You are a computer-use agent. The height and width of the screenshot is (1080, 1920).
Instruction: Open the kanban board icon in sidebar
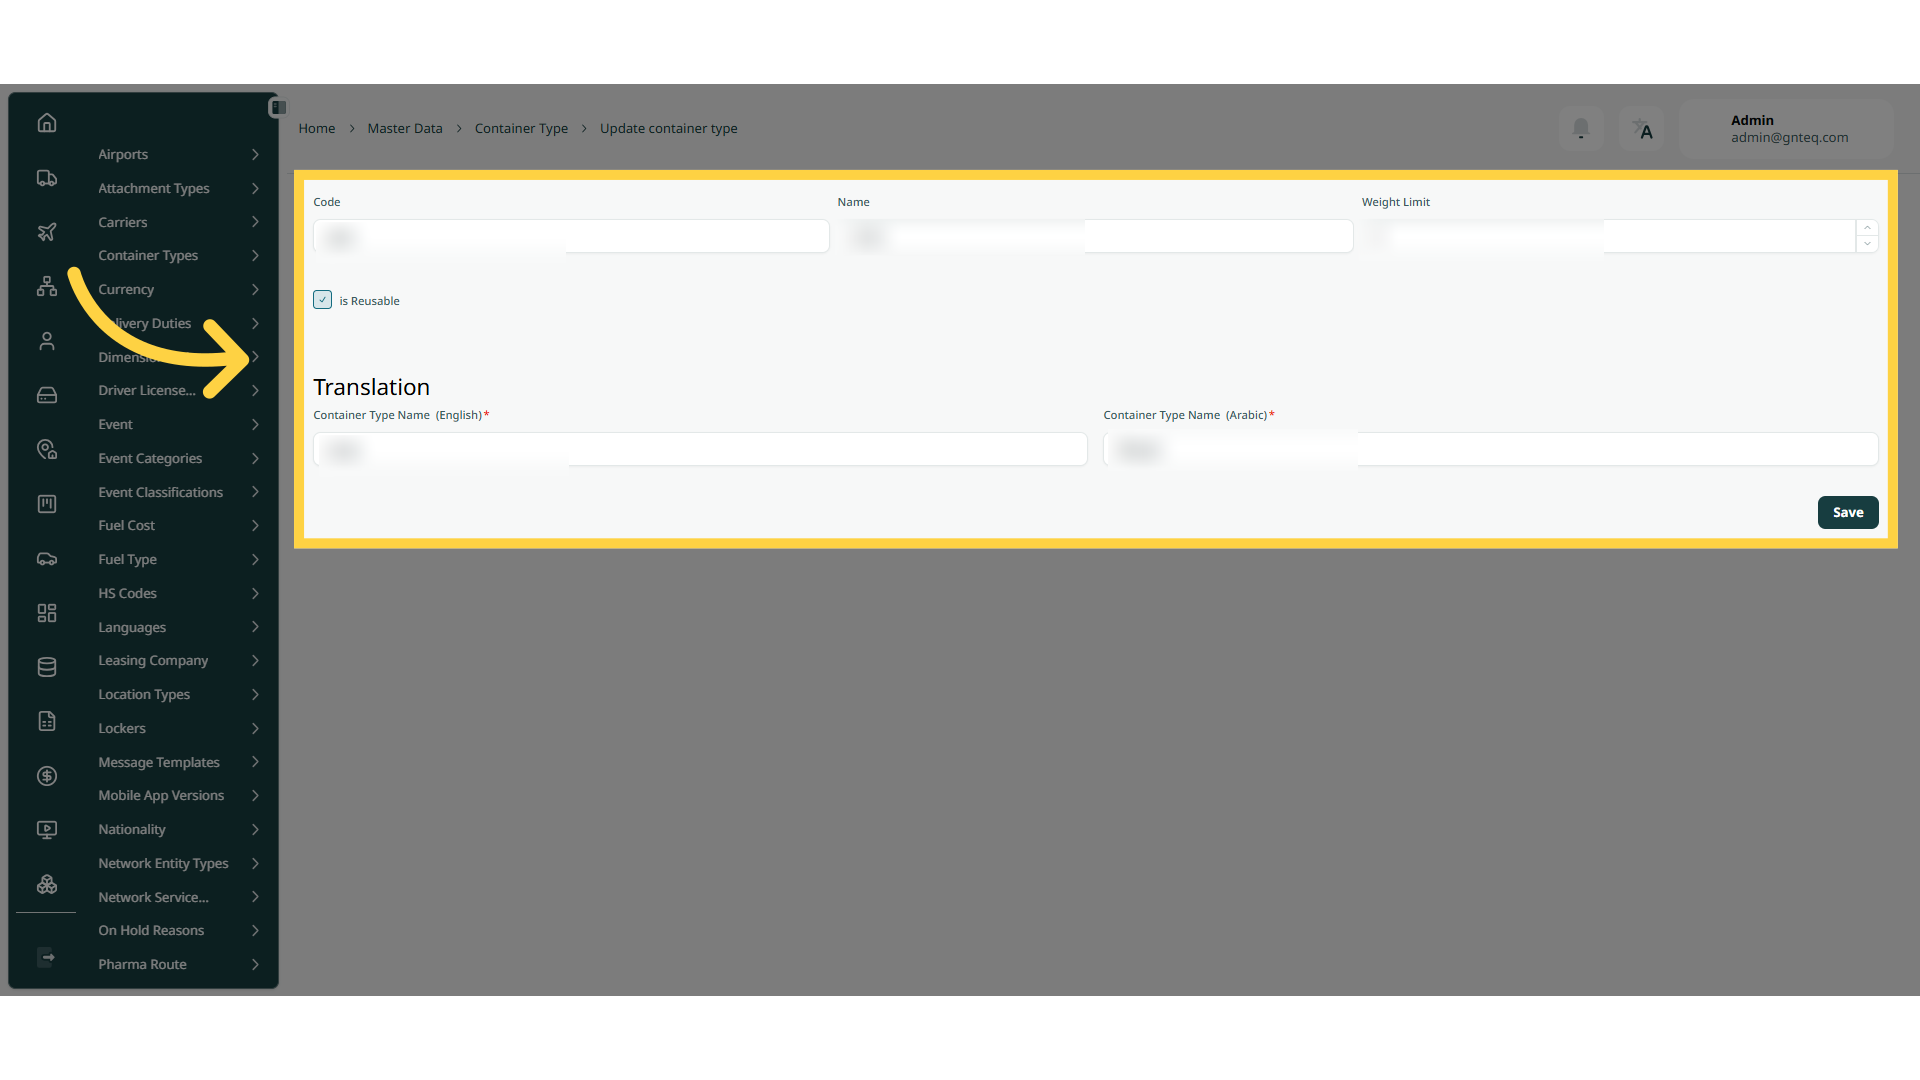point(47,504)
